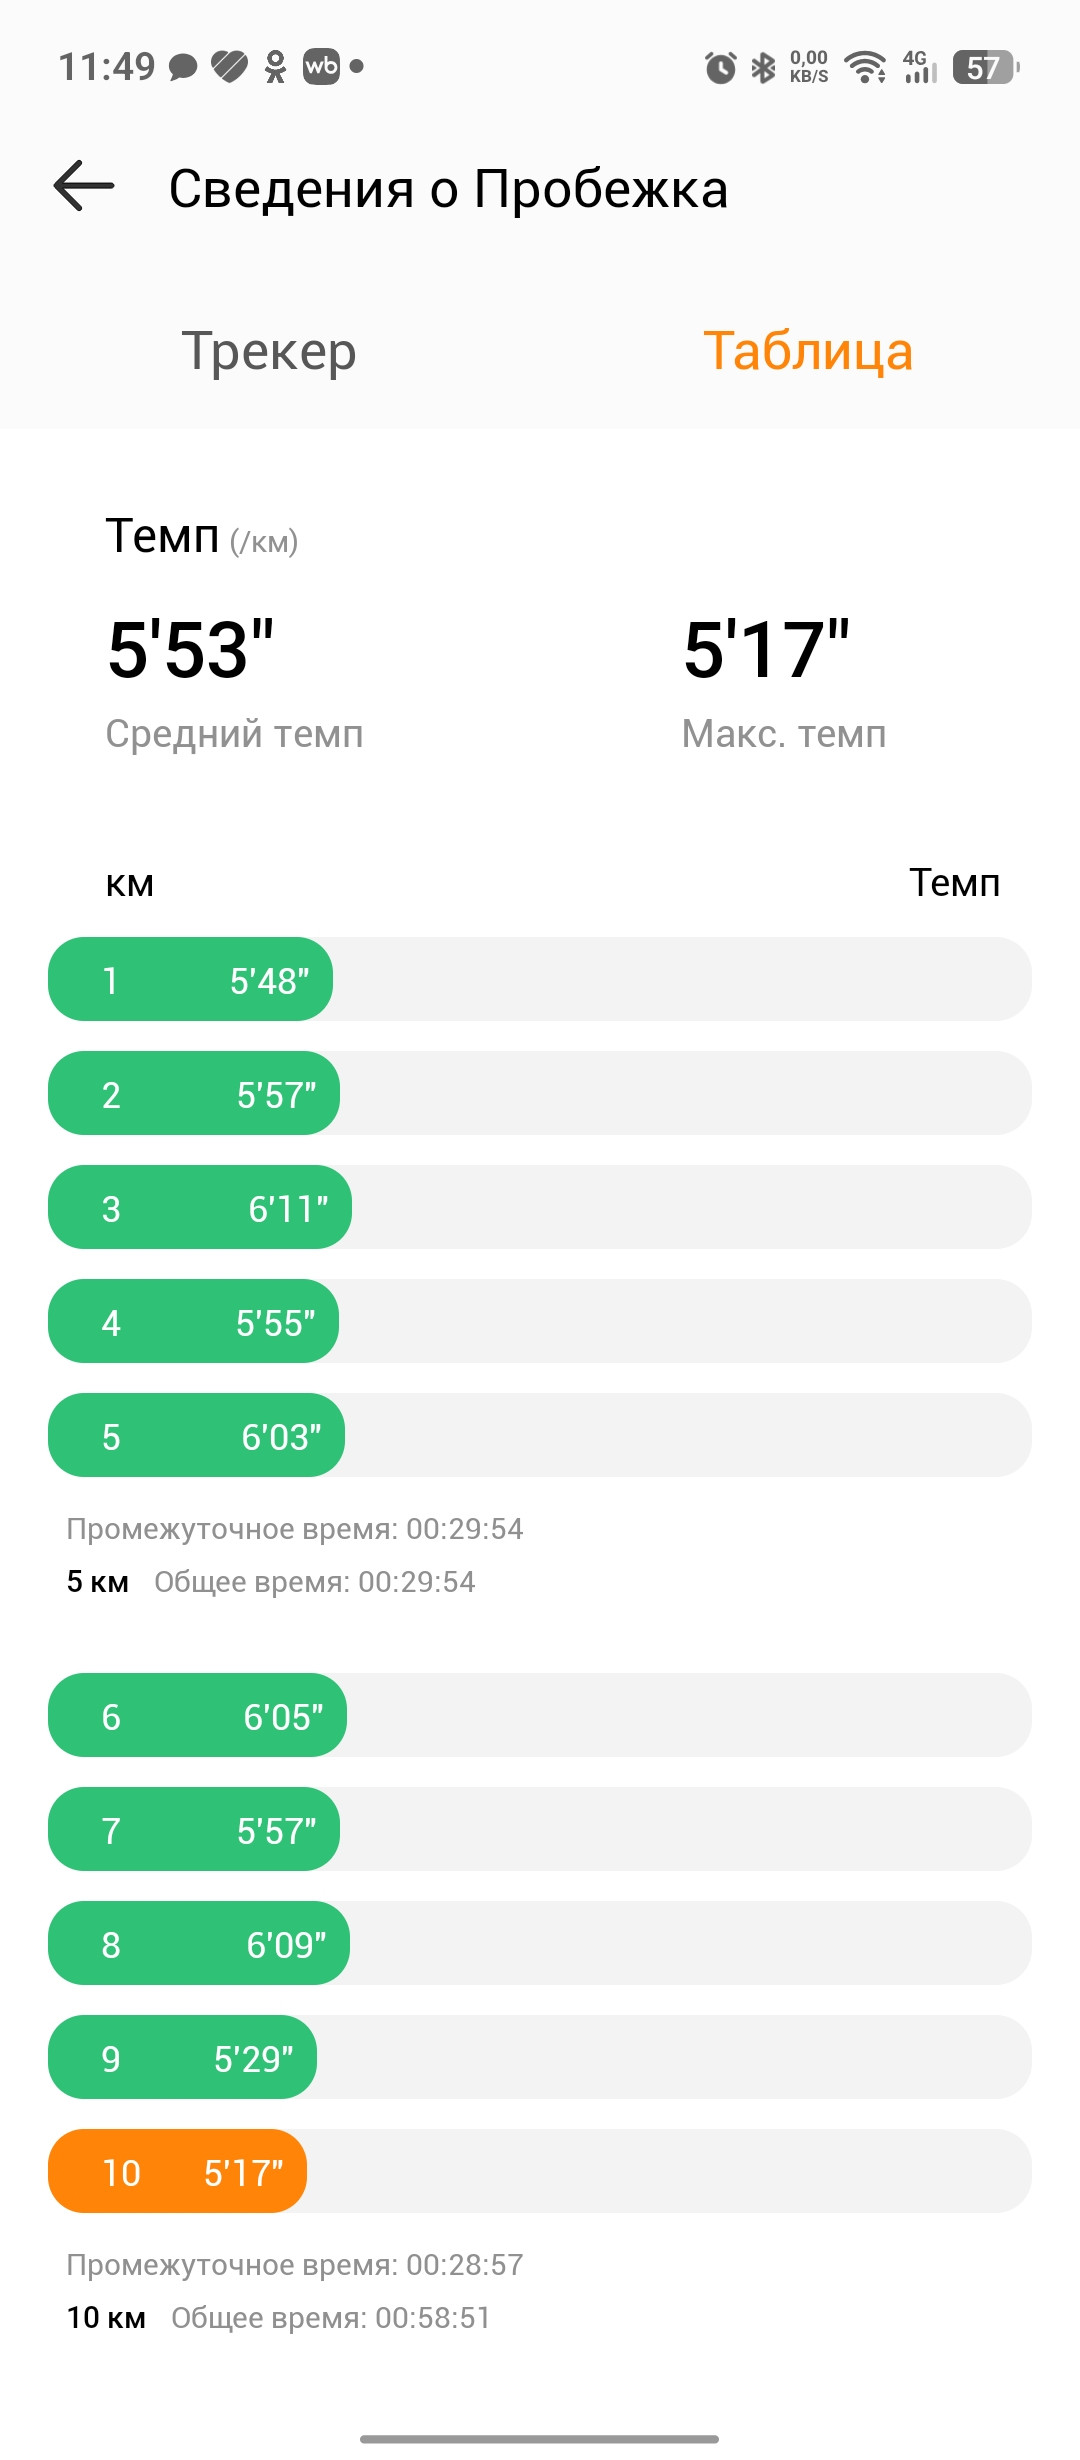Switch to the Трекер tab
The image size is (1080, 2460).
(x=269, y=351)
